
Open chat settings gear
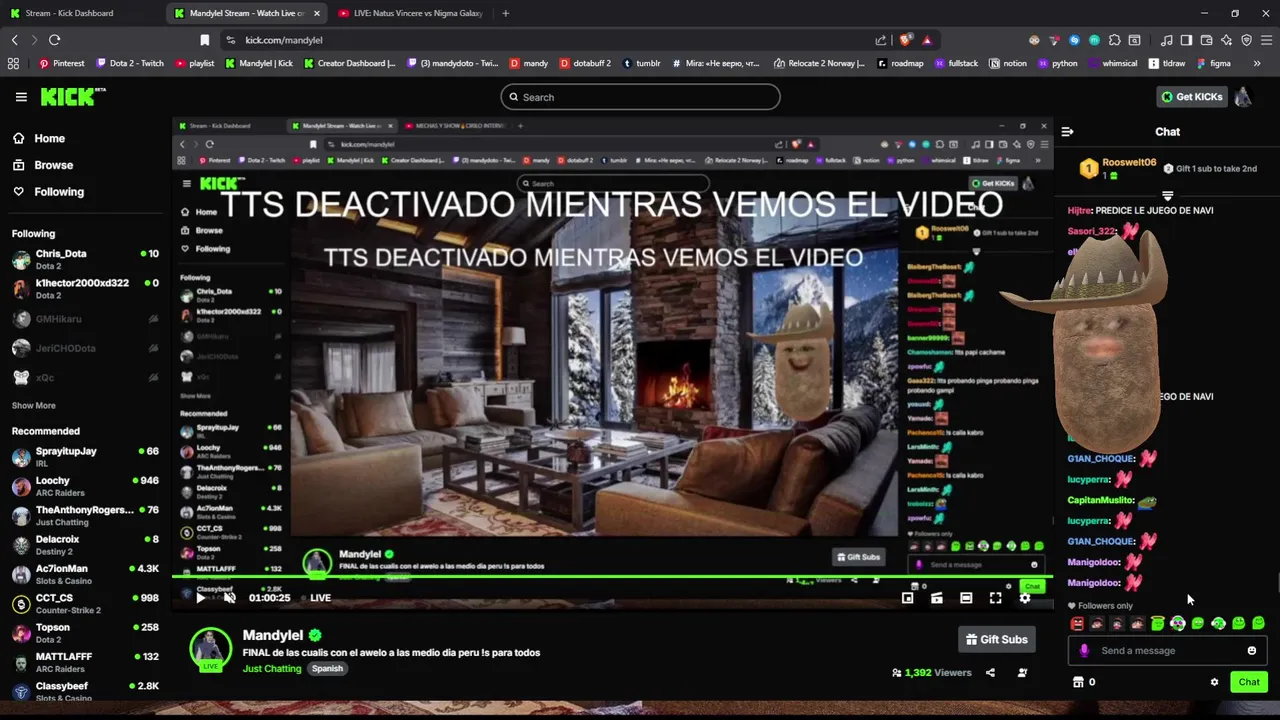coord(1214,682)
